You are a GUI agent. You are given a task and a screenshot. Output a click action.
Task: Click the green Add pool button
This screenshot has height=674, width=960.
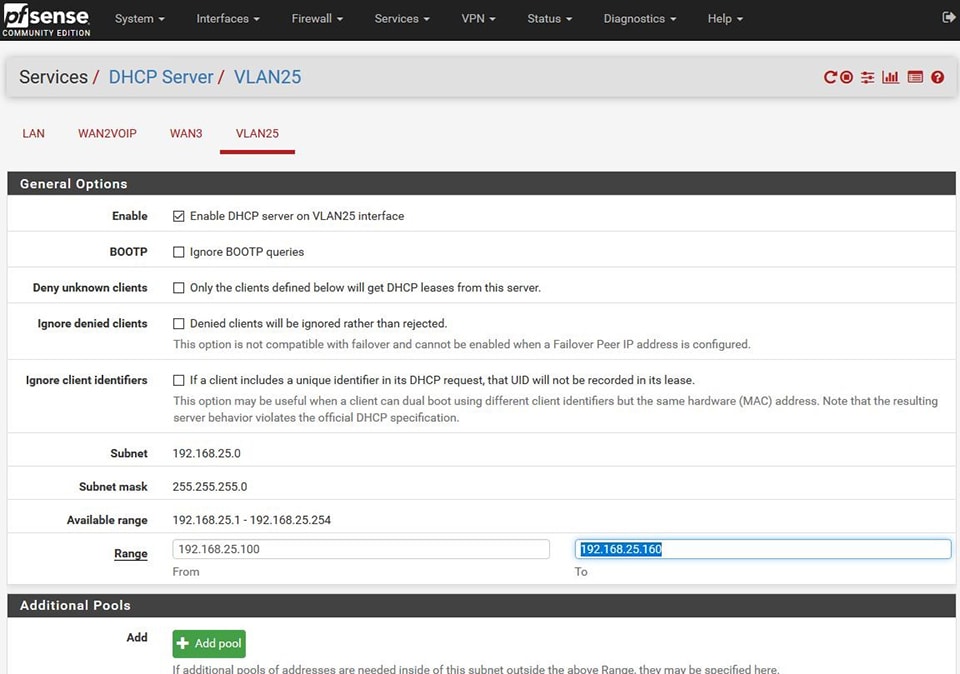209,643
